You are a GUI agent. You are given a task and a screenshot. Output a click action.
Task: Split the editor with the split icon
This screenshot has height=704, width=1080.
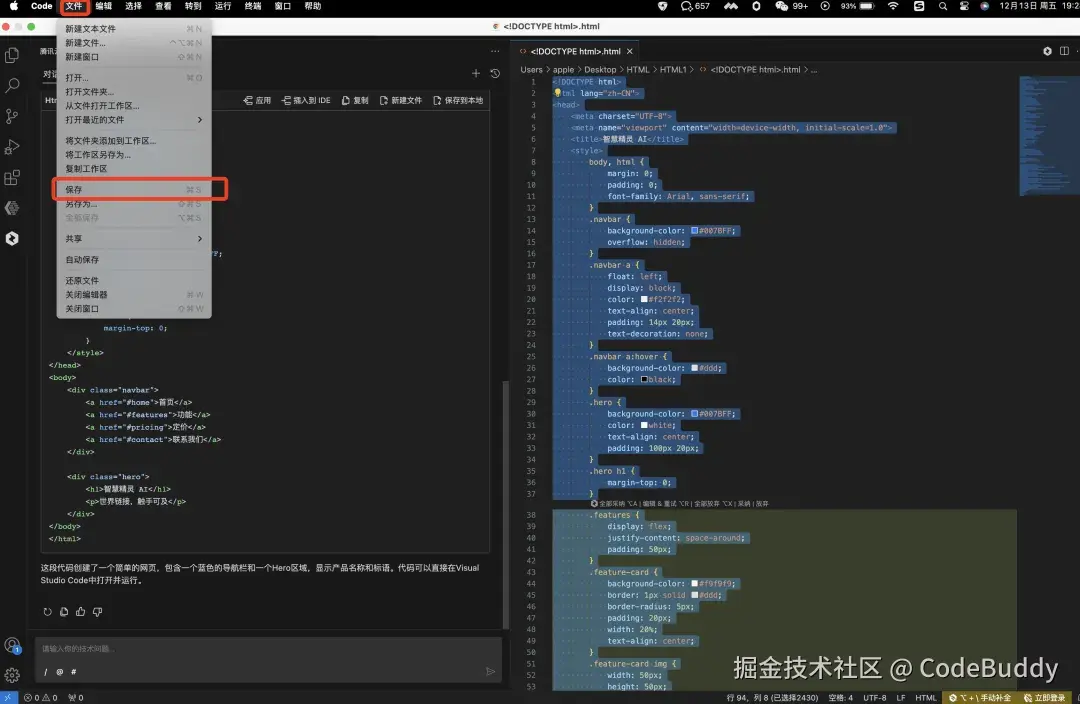1064,51
